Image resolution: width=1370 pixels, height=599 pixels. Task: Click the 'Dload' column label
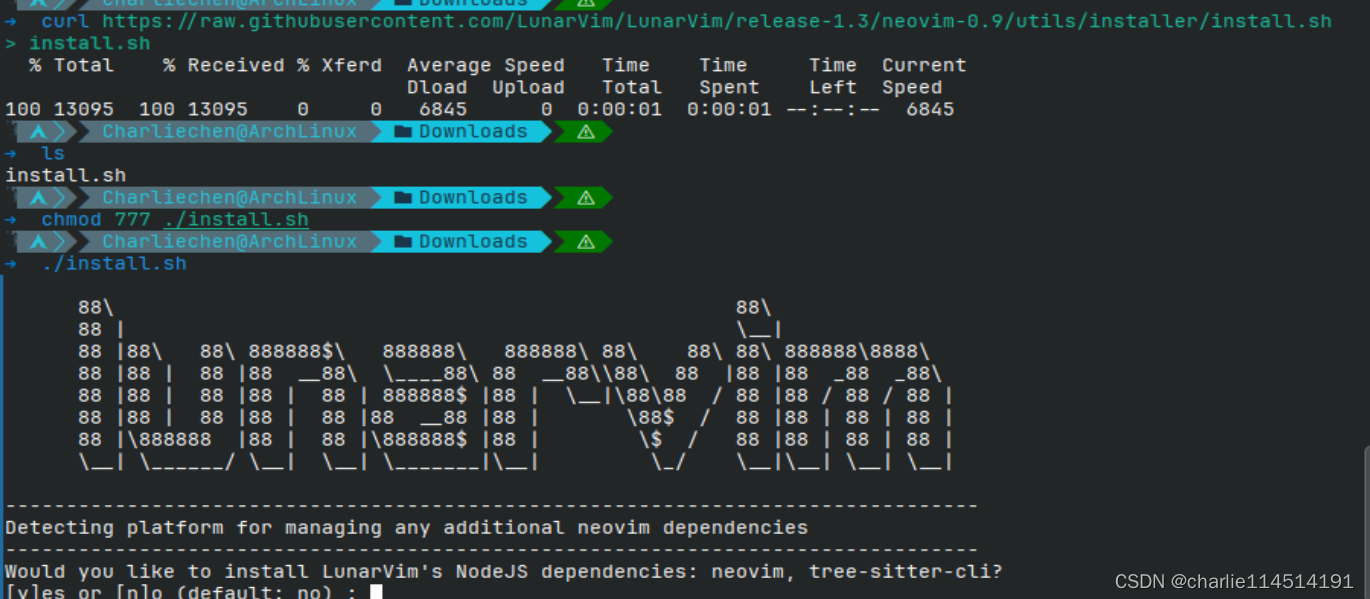click(x=437, y=87)
